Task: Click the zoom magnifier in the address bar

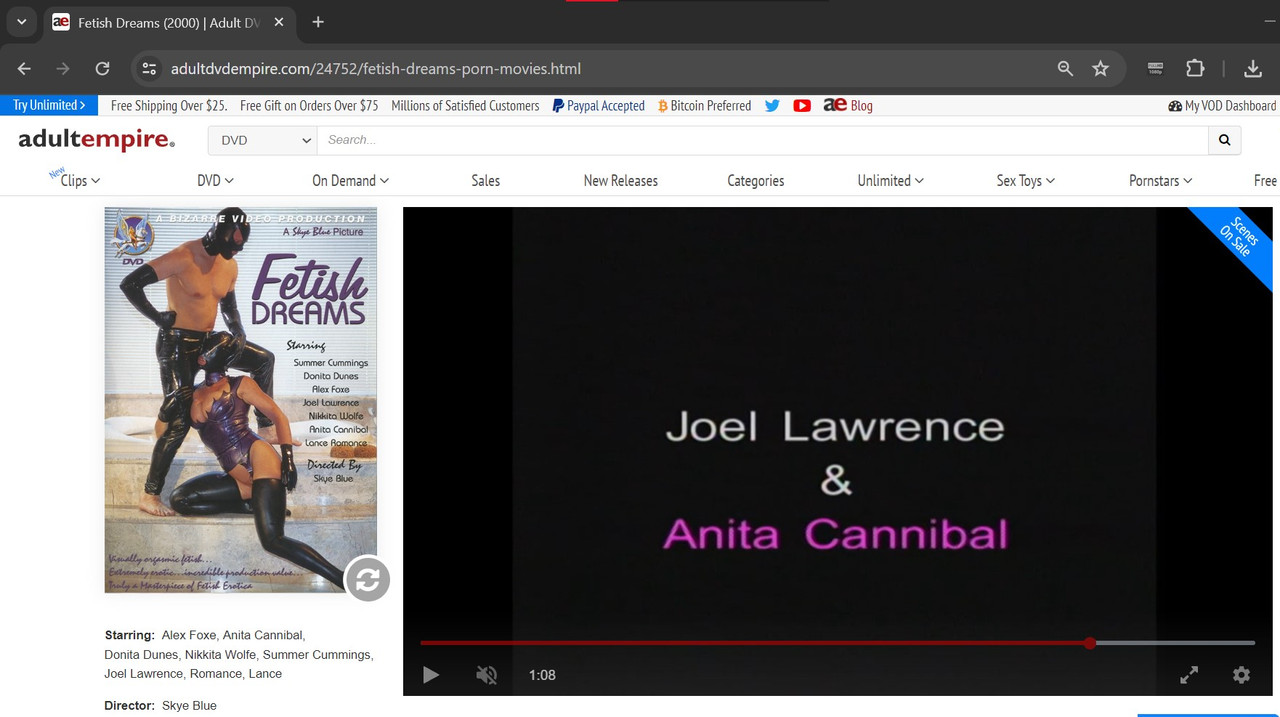Action: pos(1065,69)
